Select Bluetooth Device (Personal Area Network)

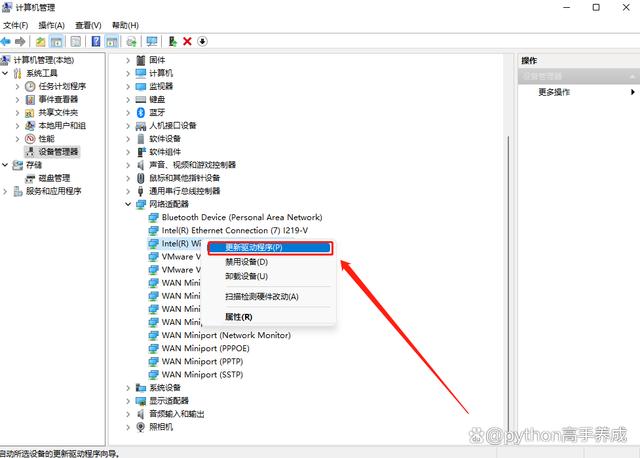242,217
